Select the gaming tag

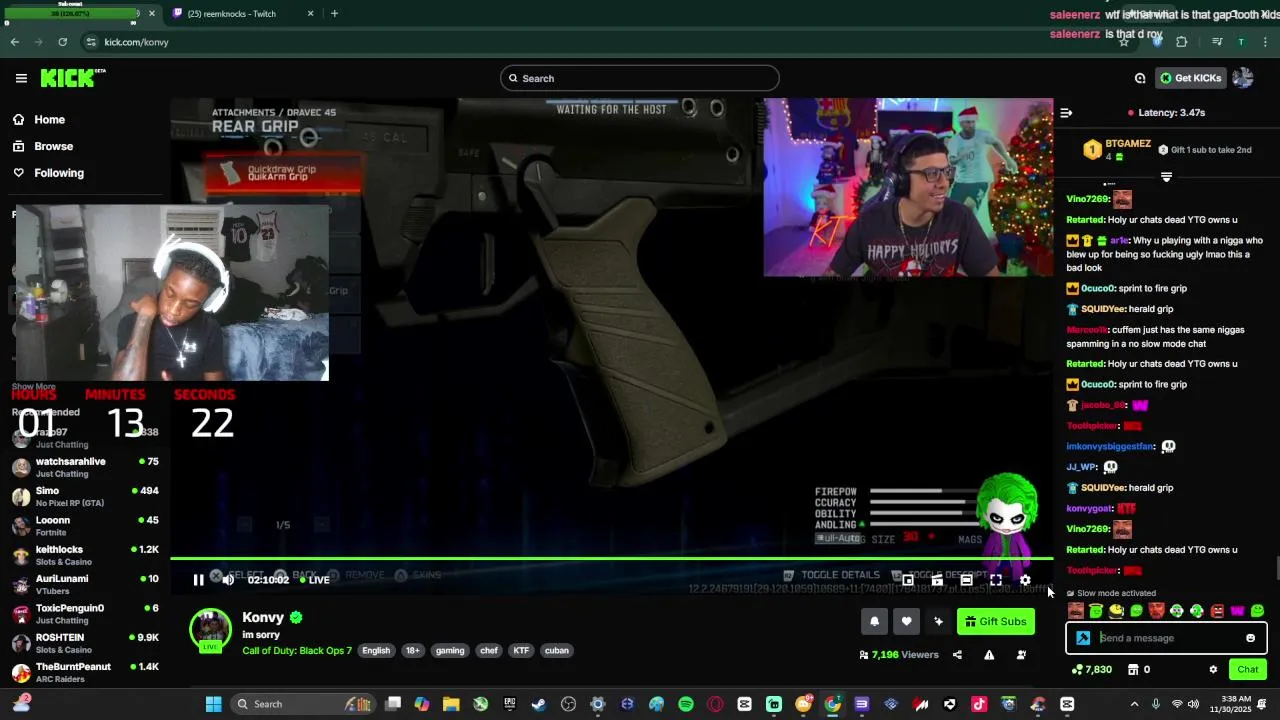tap(450, 650)
